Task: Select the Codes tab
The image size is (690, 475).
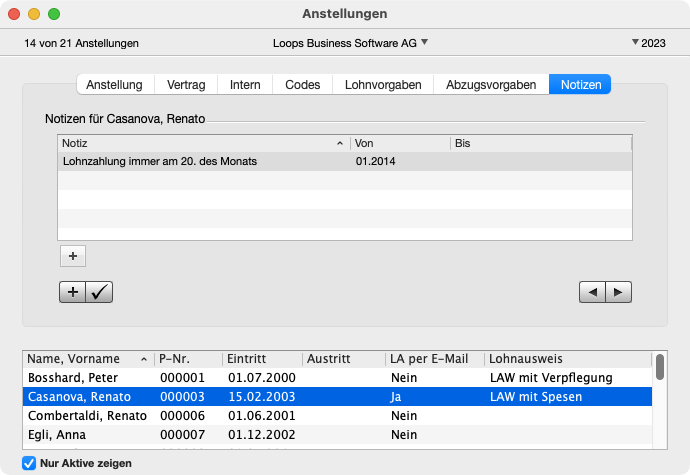Action: click(302, 85)
